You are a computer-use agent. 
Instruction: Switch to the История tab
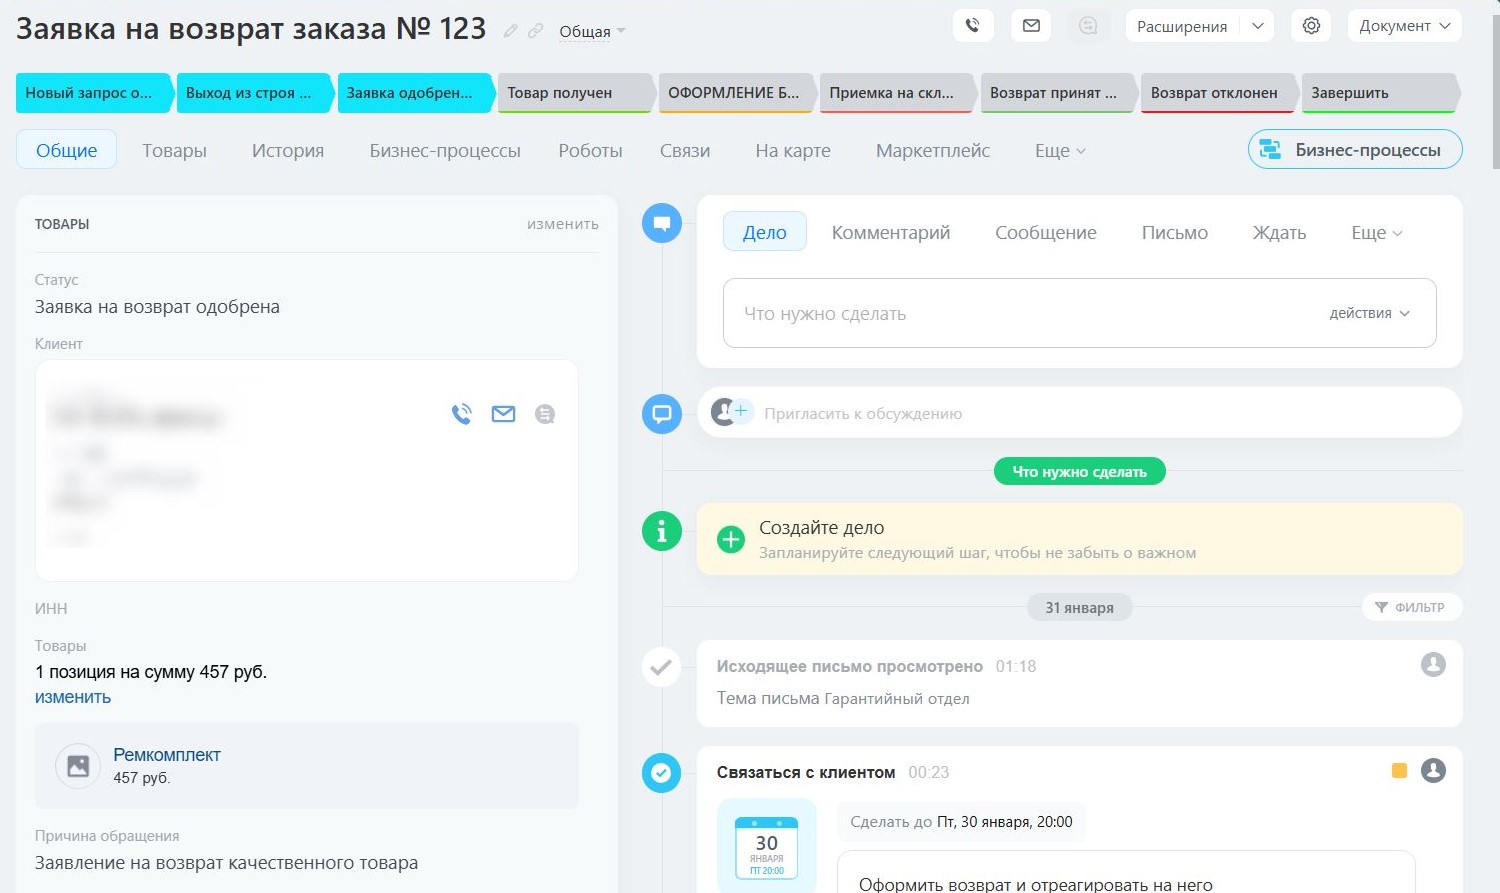288,151
